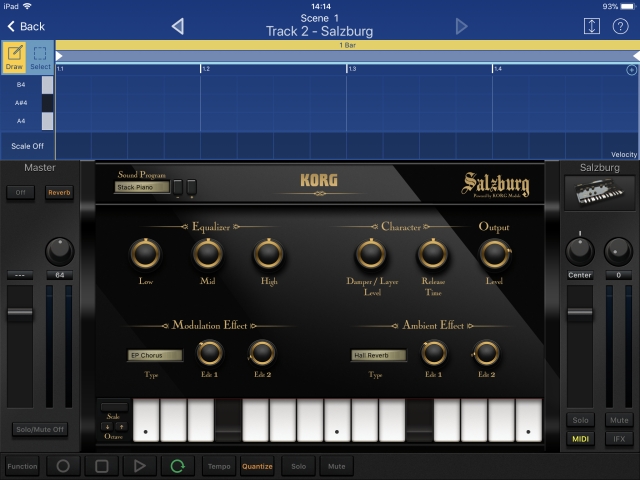The width and height of the screenshot is (640, 480).
Task: Click the Master volume fader
Action: tap(21, 313)
